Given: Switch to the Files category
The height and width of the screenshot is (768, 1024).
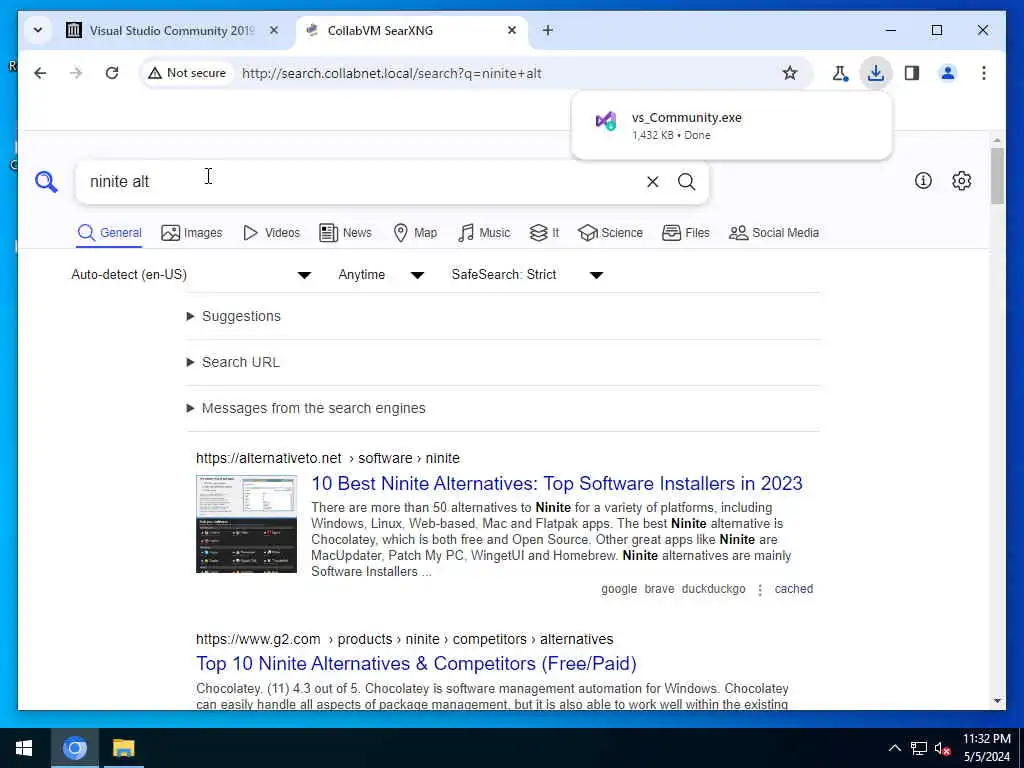Looking at the screenshot, I should tap(686, 233).
